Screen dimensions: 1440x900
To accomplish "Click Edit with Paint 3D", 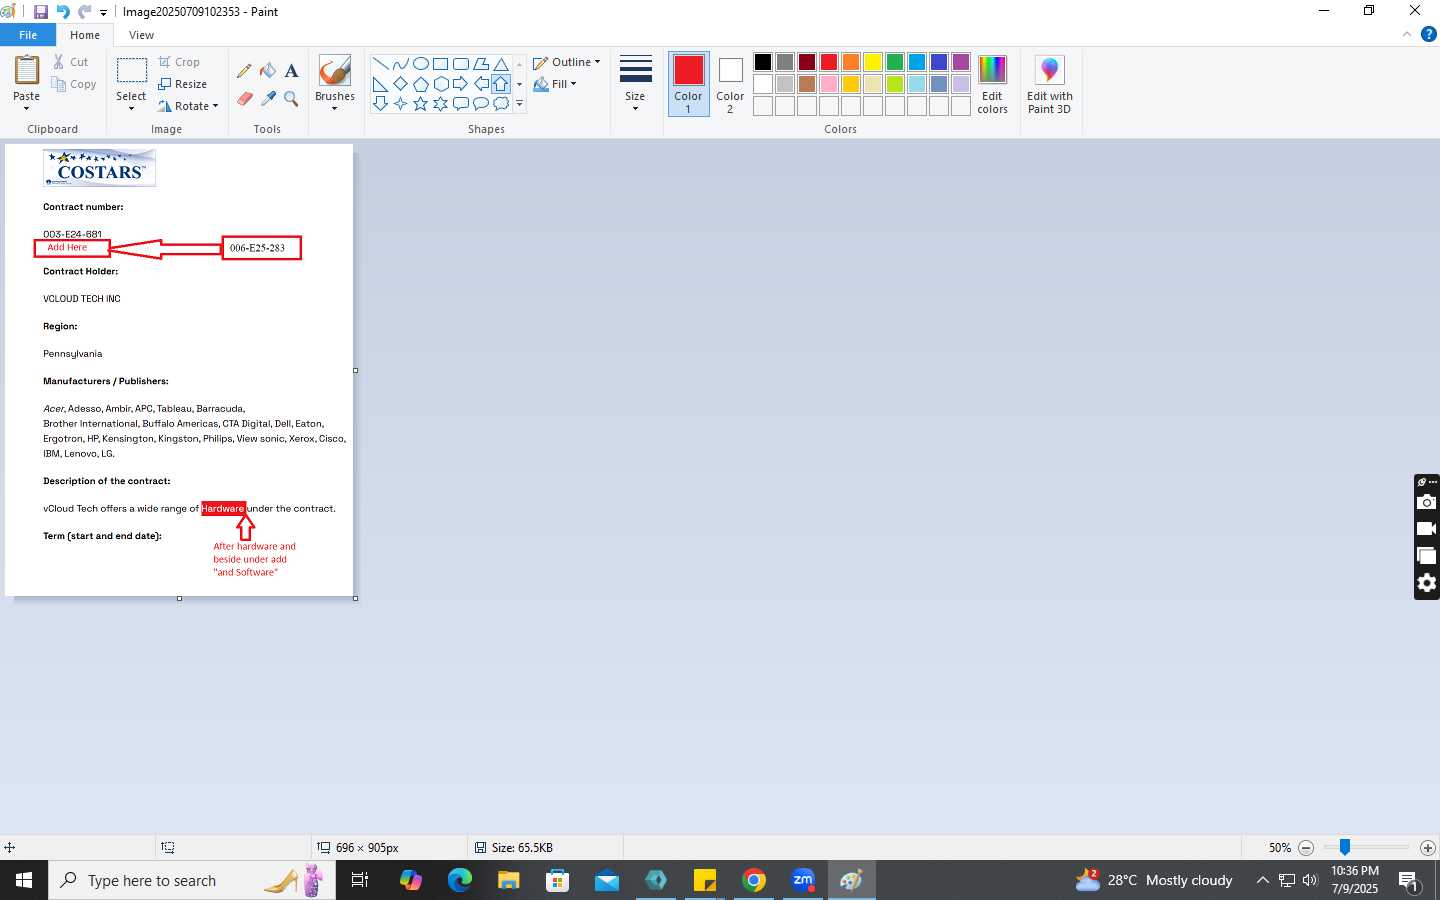I will click(1049, 84).
